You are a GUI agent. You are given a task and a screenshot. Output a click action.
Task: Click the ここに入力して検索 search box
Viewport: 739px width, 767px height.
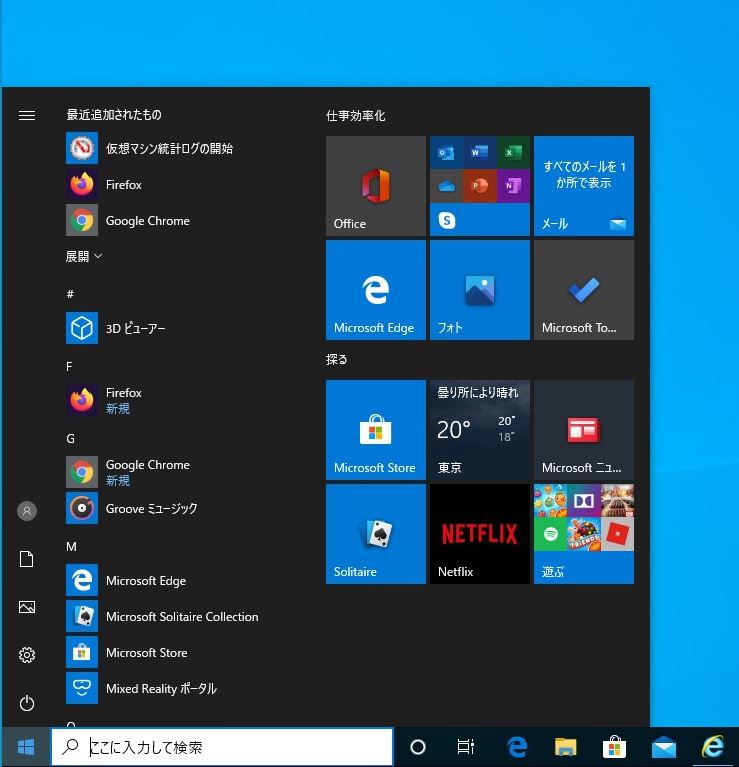222,747
